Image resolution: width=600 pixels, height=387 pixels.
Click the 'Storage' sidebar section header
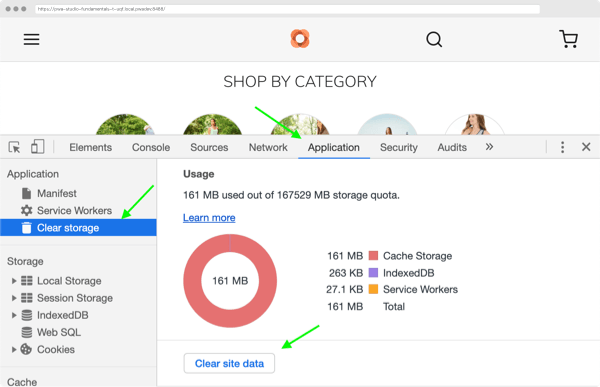click(x=25, y=261)
